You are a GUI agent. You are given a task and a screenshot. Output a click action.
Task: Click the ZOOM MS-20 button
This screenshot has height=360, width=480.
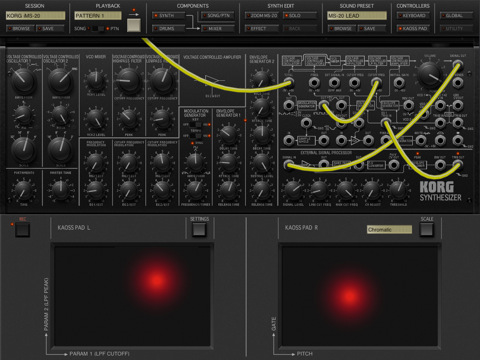(262, 16)
